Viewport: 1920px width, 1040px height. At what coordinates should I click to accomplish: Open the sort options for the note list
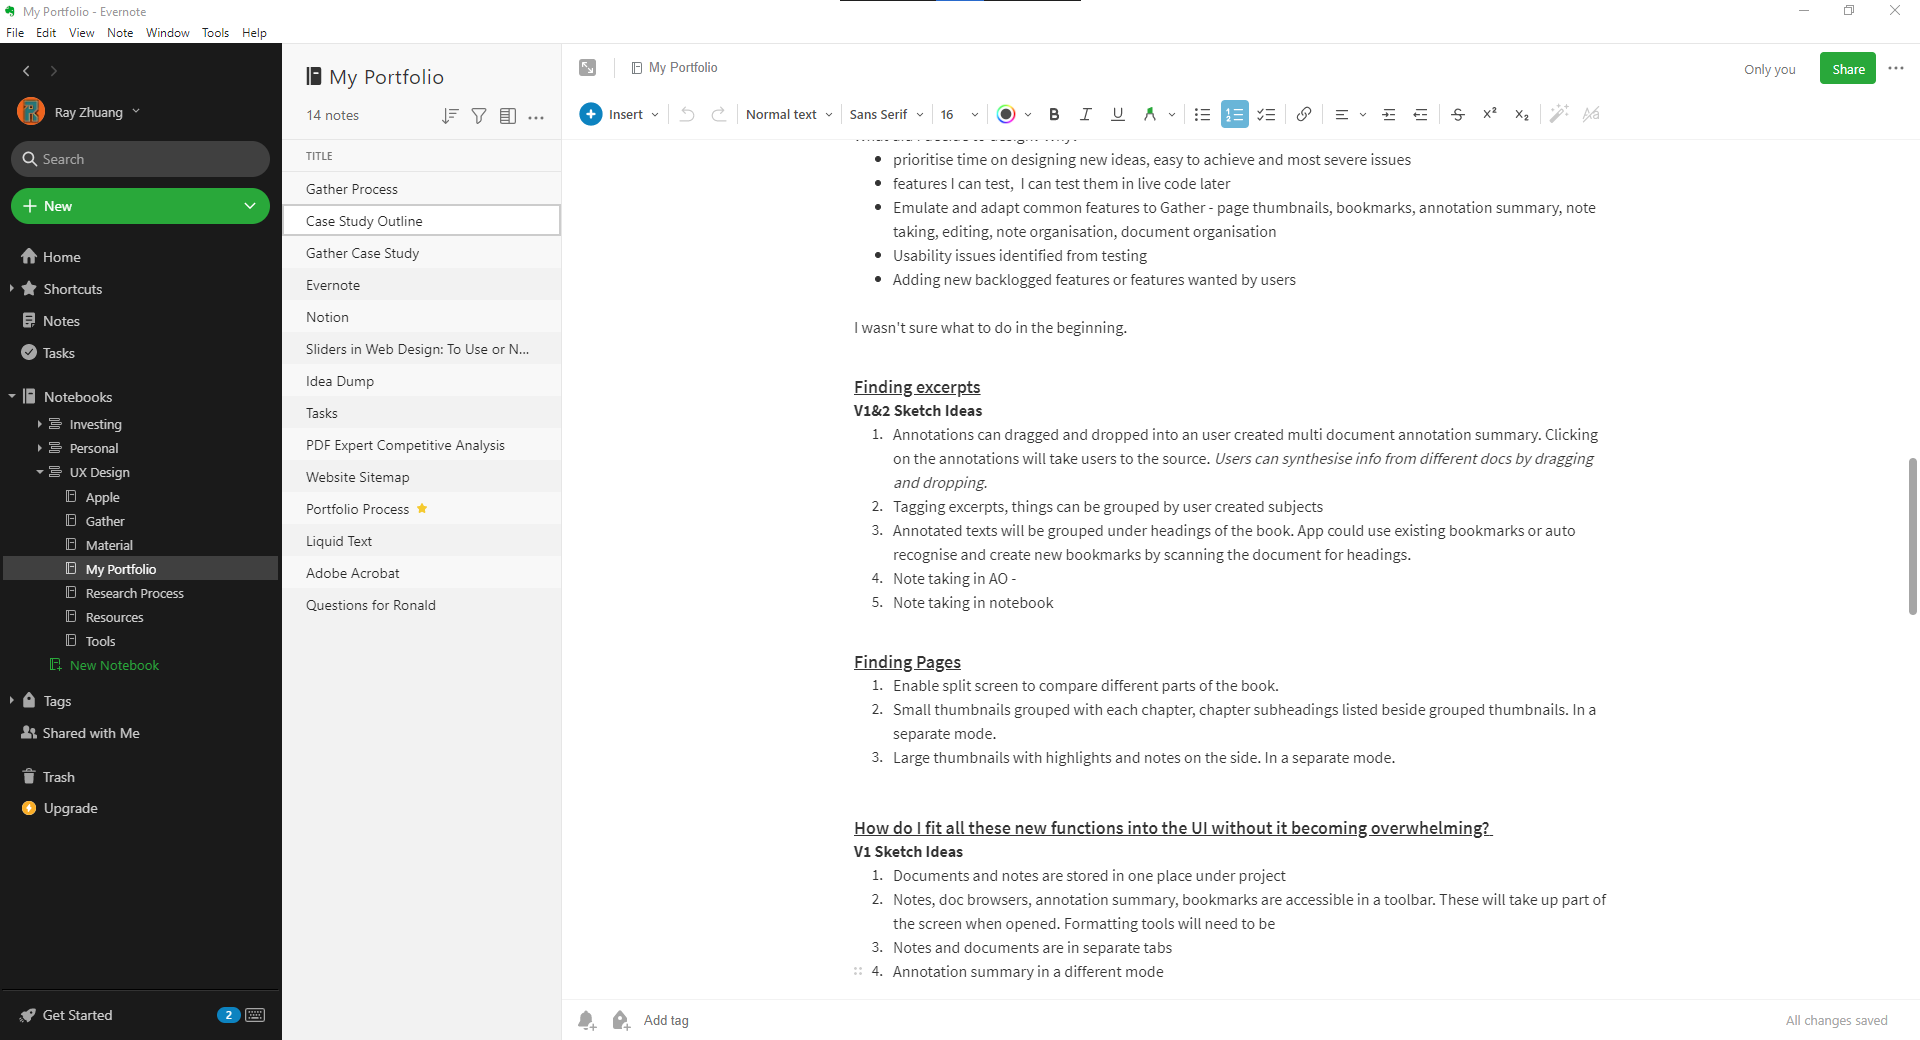point(450,115)
